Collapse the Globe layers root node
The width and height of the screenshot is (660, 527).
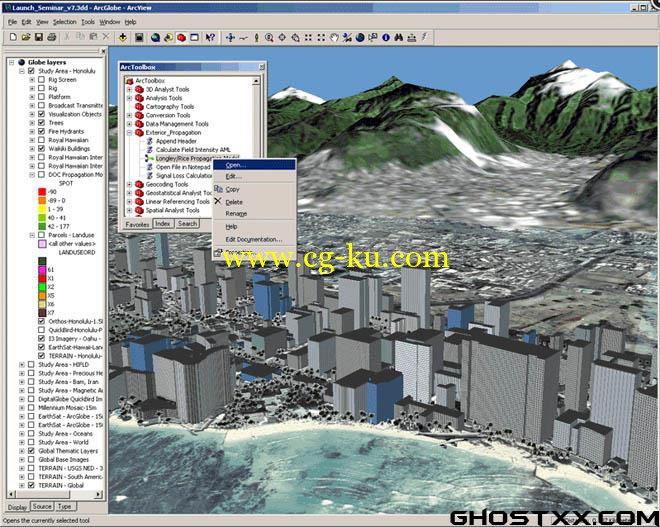[12, 62]
